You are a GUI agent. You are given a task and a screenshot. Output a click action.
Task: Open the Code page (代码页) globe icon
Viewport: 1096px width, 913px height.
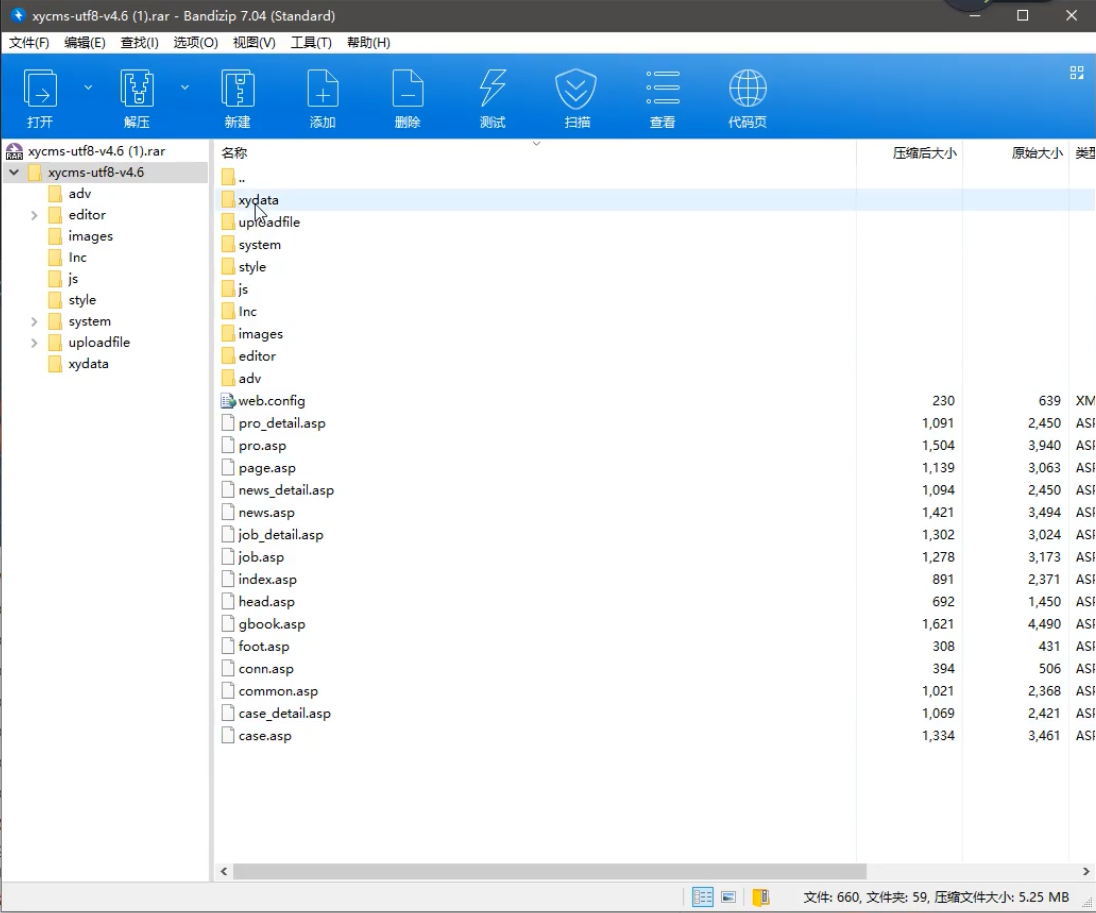pyautogui.click(x=747, y=90)
